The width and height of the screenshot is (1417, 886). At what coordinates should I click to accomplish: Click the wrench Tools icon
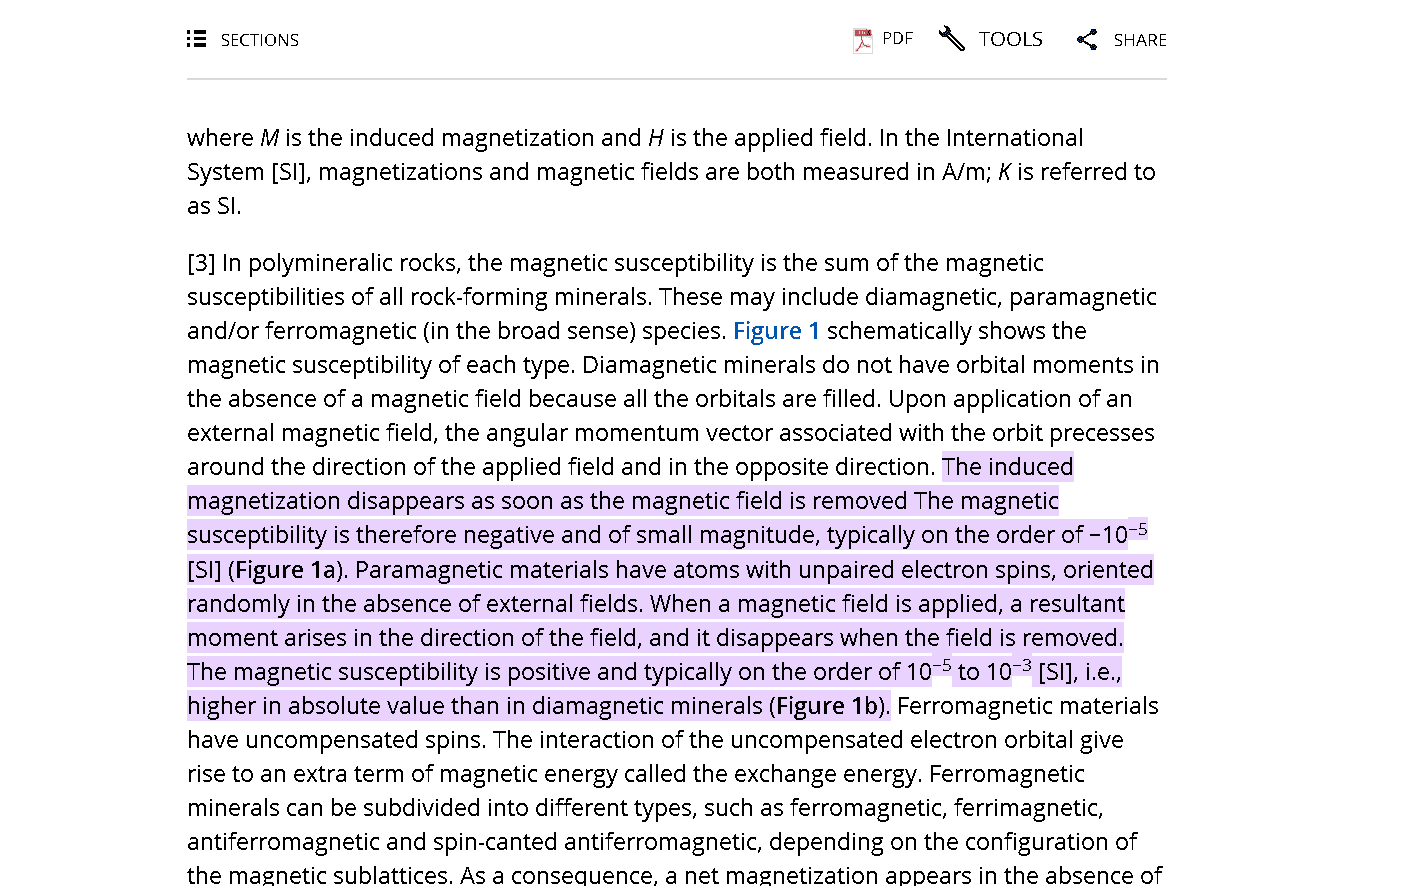click(951, 39)
